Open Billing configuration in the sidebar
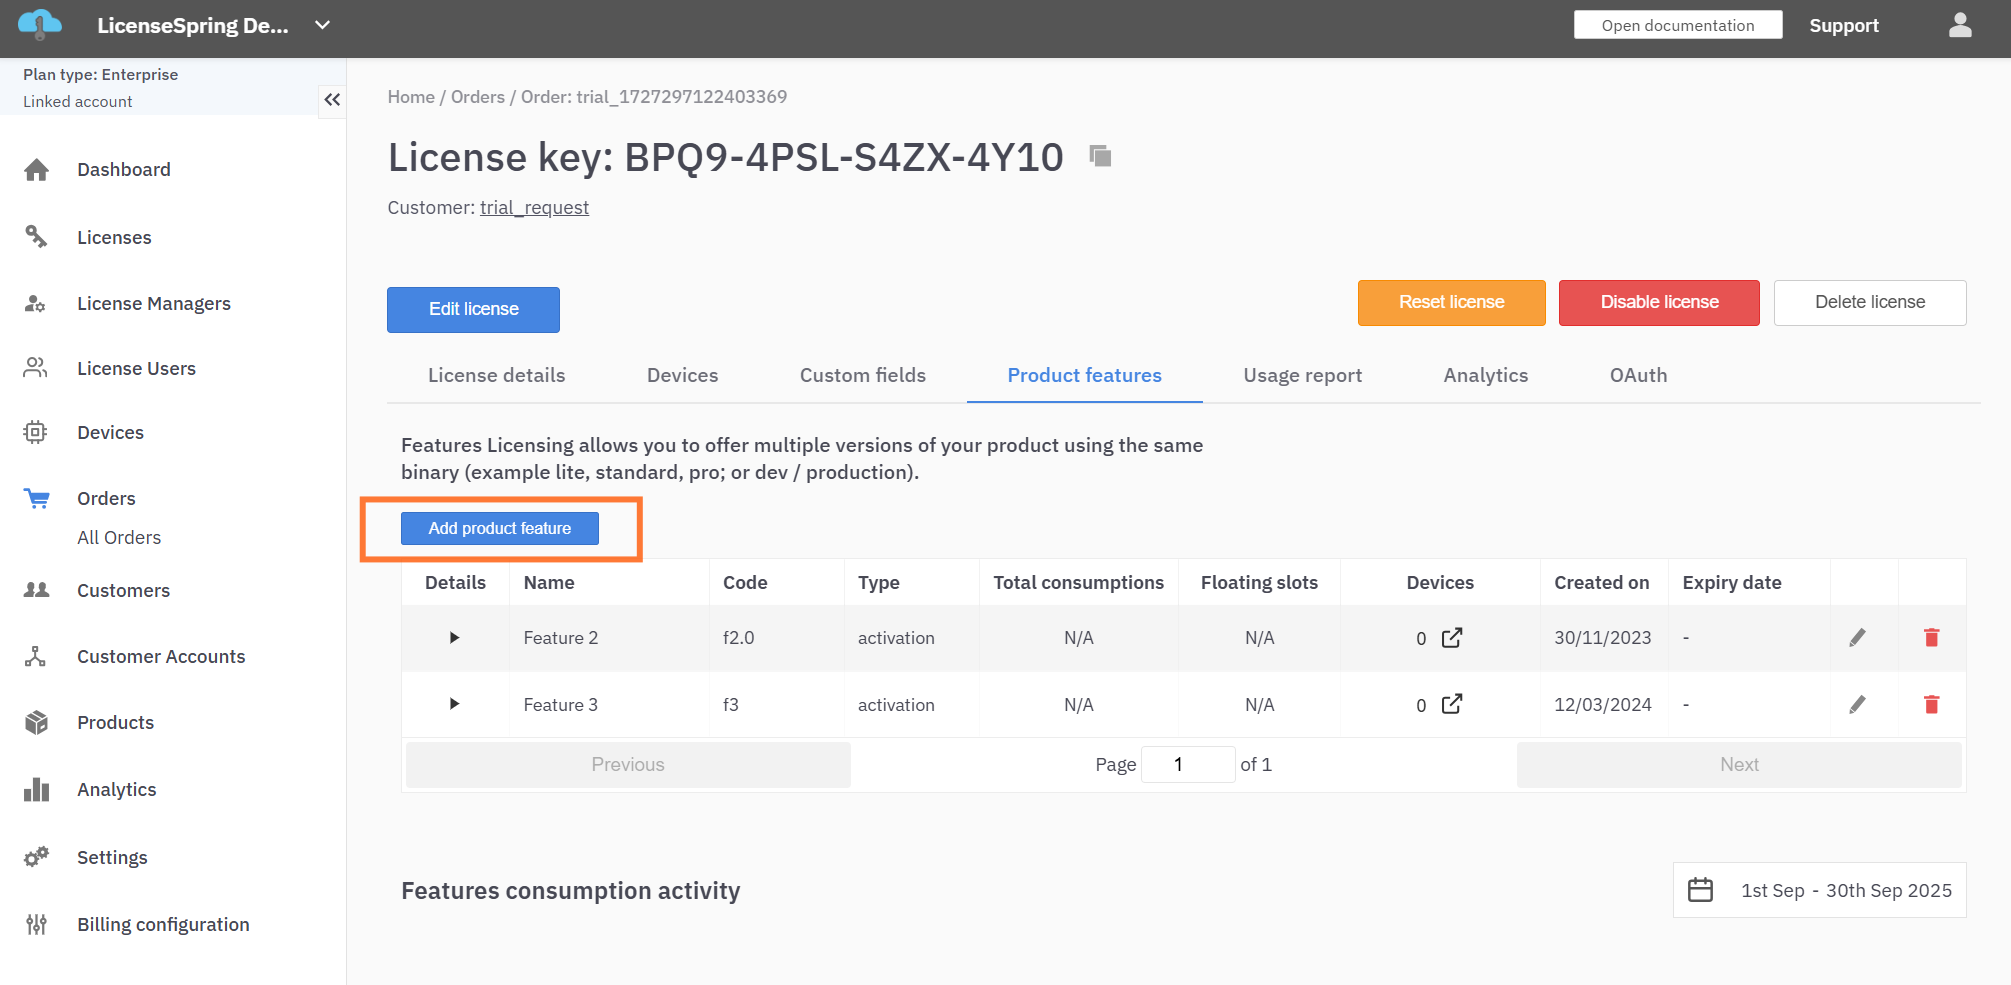The image size is (2011, 985). 163,925
